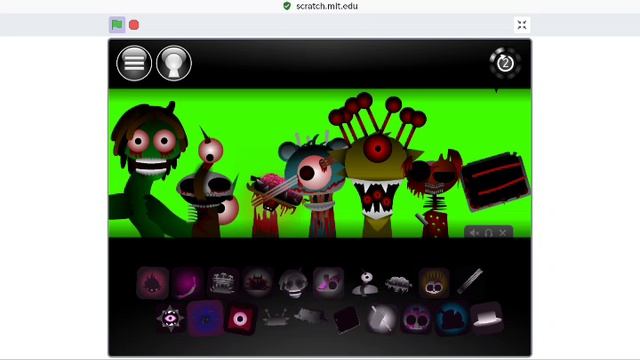Select the pink and purple figure icon
640x360 pixels.
(328, 282)
